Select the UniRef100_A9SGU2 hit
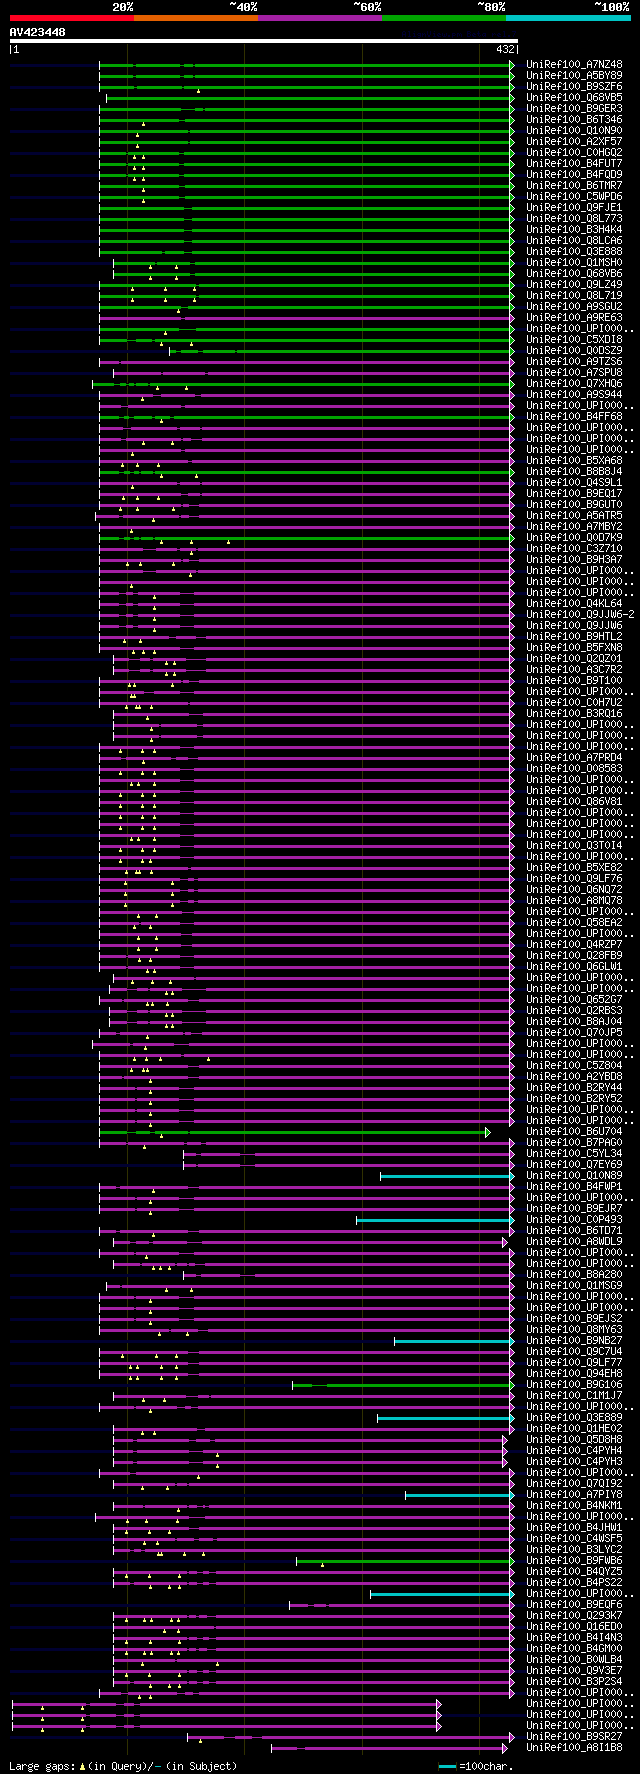Viewport: 640px width, 1774px height. point(574,307)
